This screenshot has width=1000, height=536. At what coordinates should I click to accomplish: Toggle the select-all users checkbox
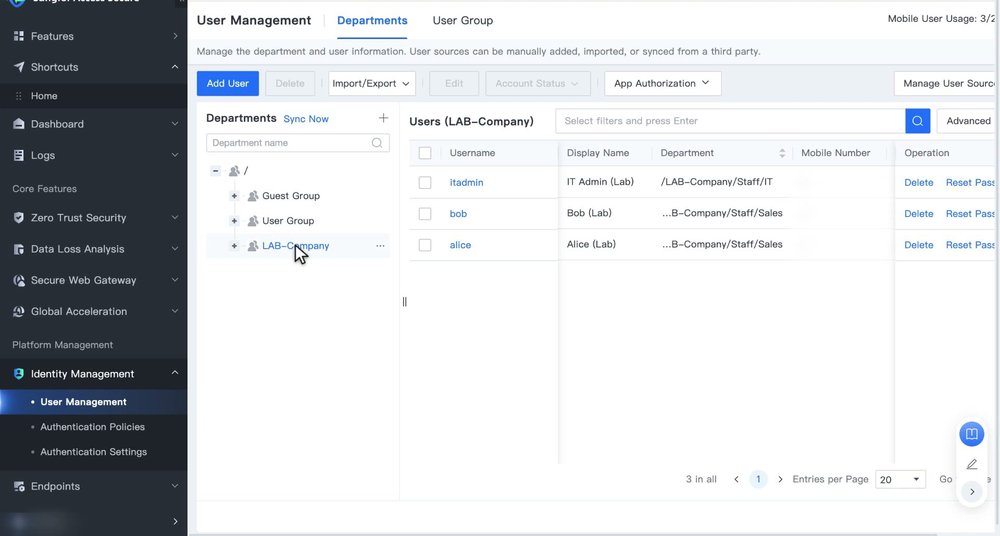pyautogui.click(x=425, y=153)
